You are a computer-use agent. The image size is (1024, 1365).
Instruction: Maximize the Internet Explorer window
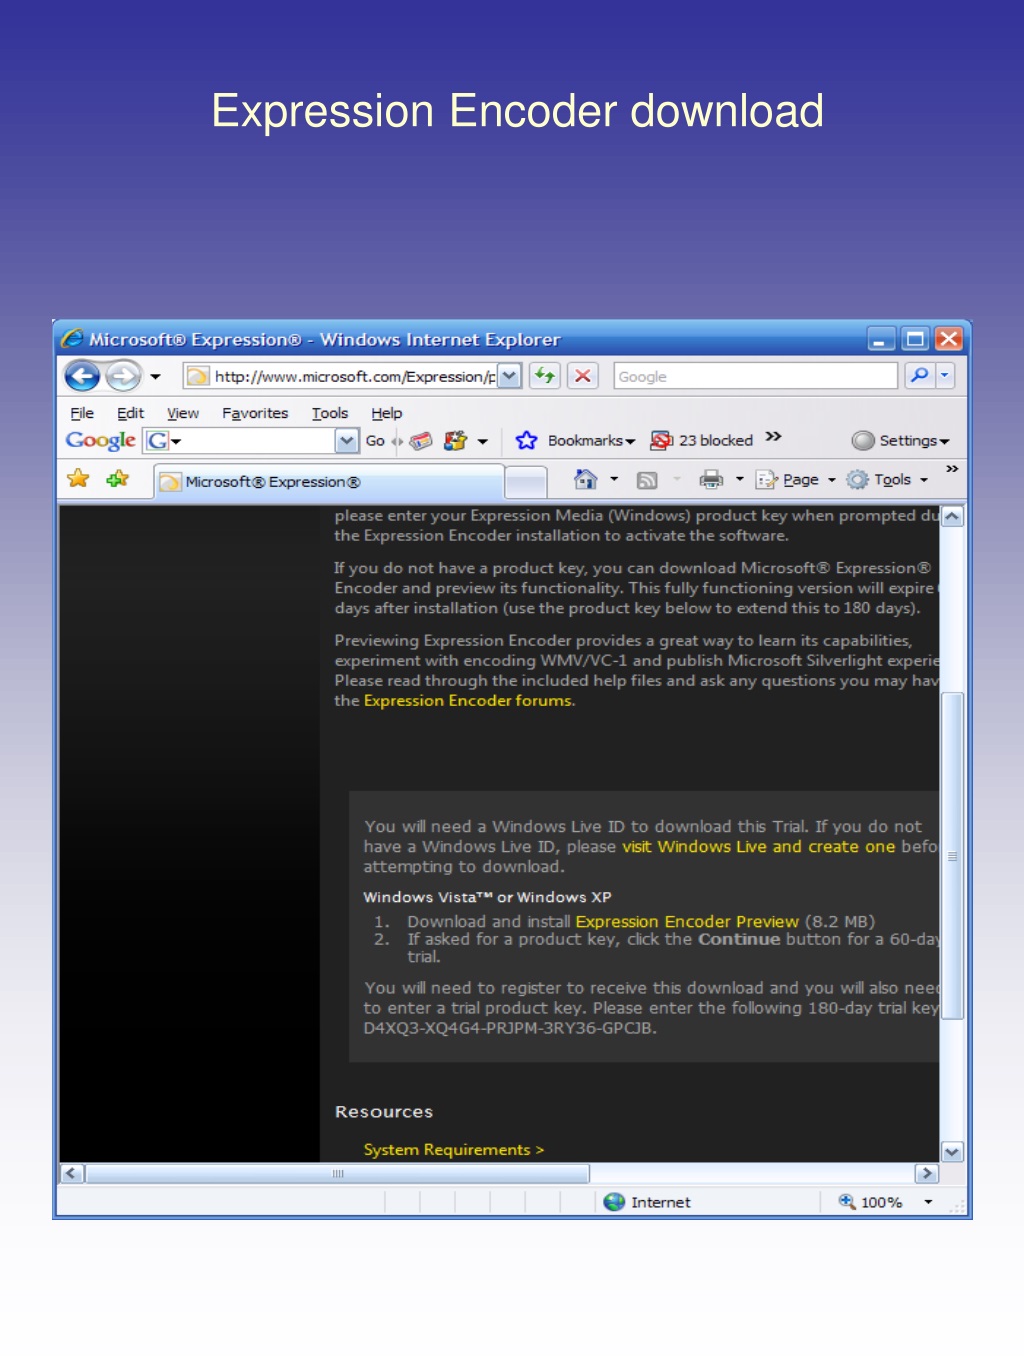pos(915,339)
